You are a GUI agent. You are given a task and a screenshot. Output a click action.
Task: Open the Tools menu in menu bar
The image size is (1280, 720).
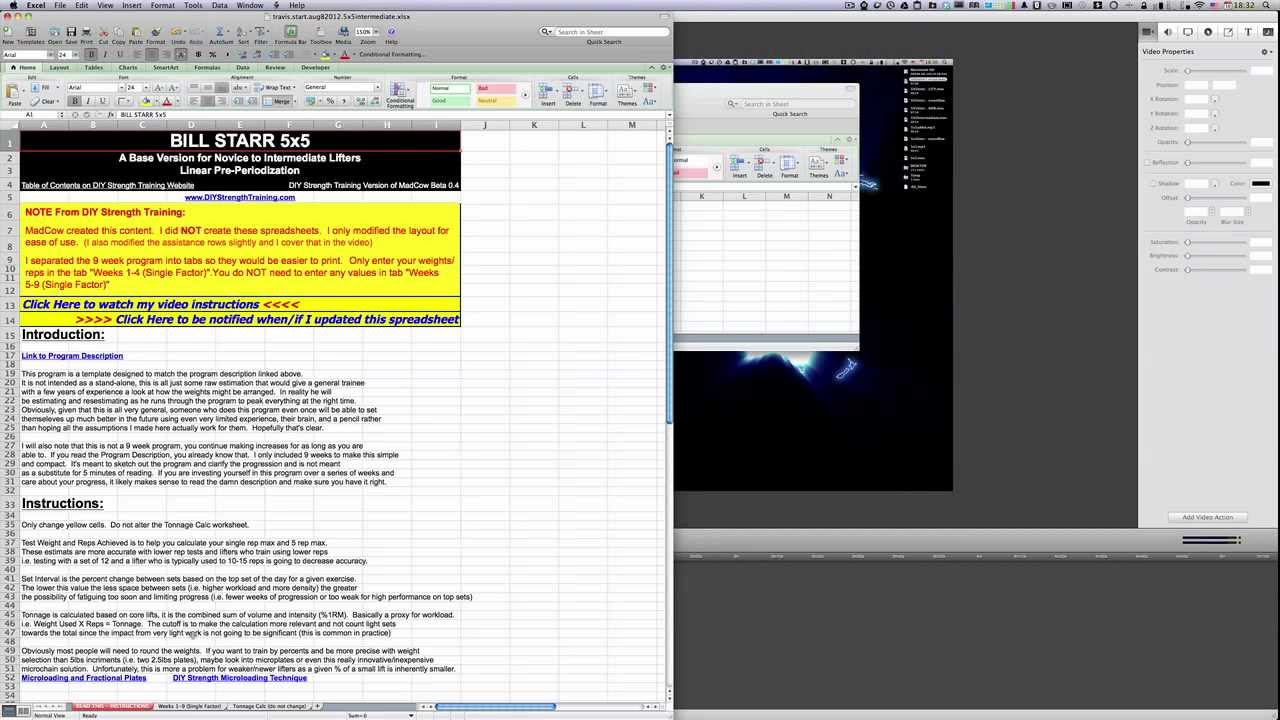(193, 5)
